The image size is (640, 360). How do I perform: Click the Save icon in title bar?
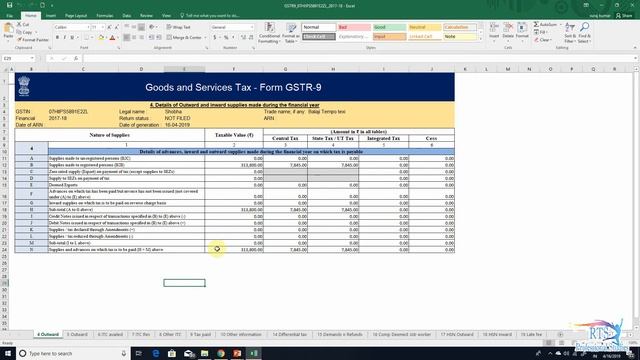[9, 5]
